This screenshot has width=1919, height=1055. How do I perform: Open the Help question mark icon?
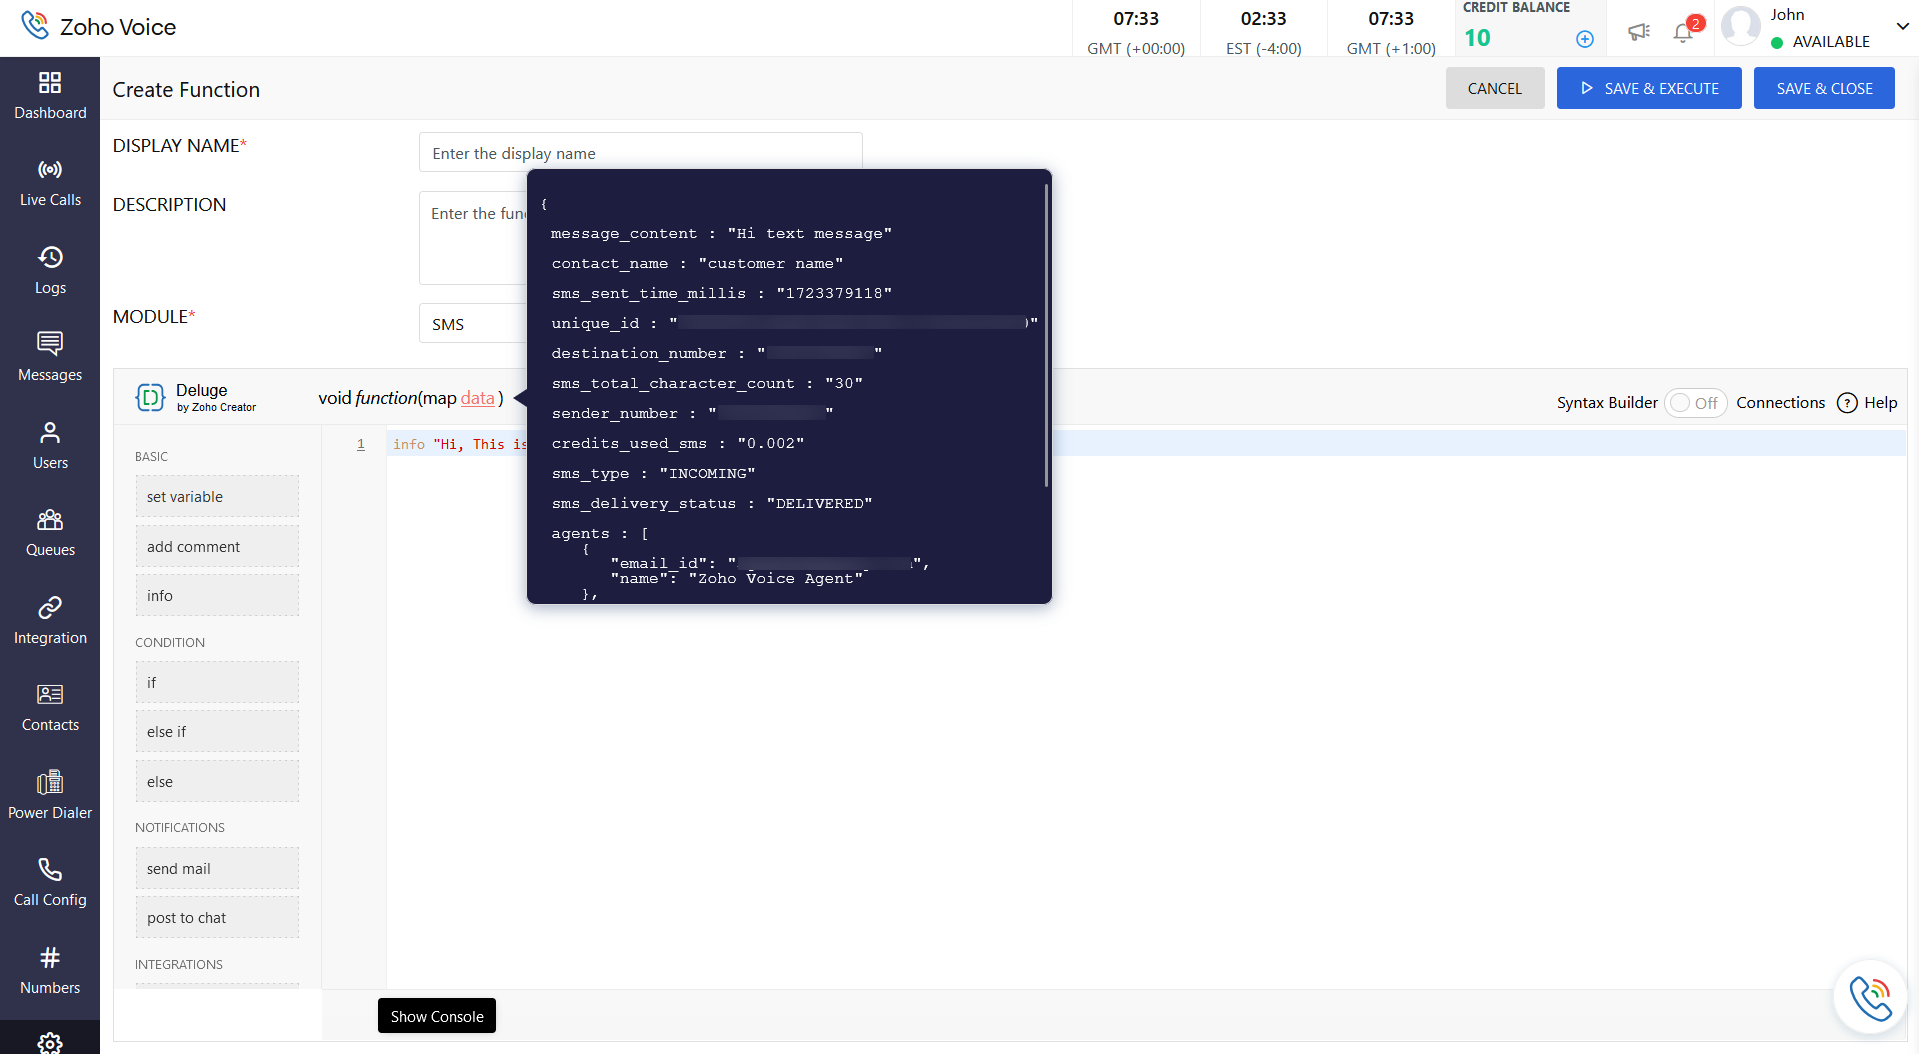click(1847, 403)
